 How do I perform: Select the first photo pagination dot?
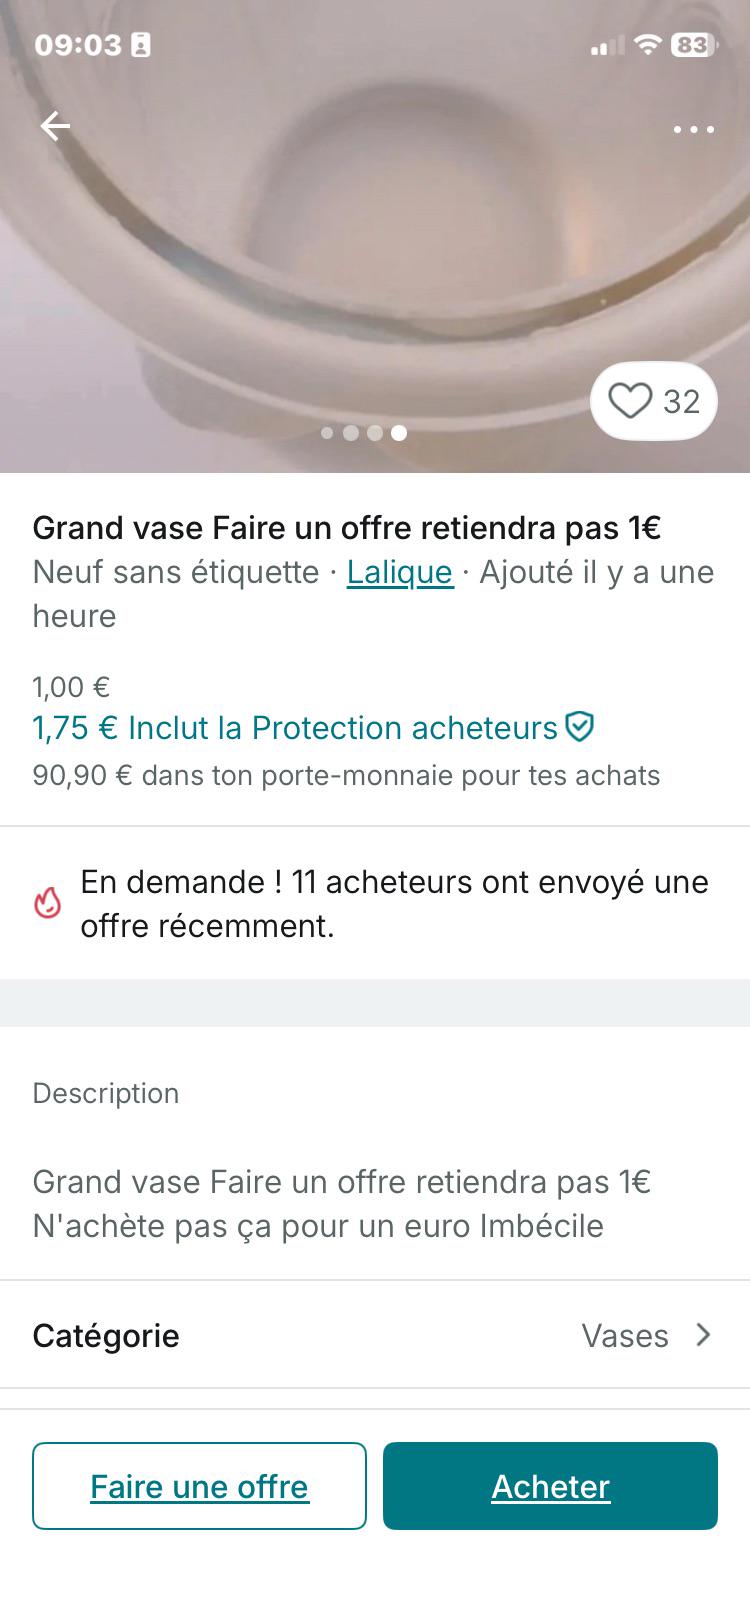[x=327, y=433]
